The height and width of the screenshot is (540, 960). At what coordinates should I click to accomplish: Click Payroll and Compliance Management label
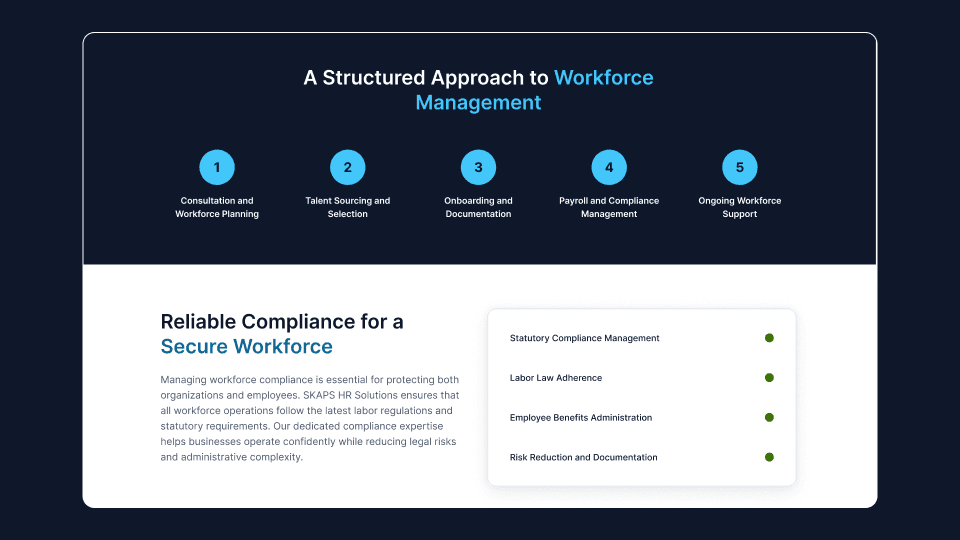coord(609,207)
